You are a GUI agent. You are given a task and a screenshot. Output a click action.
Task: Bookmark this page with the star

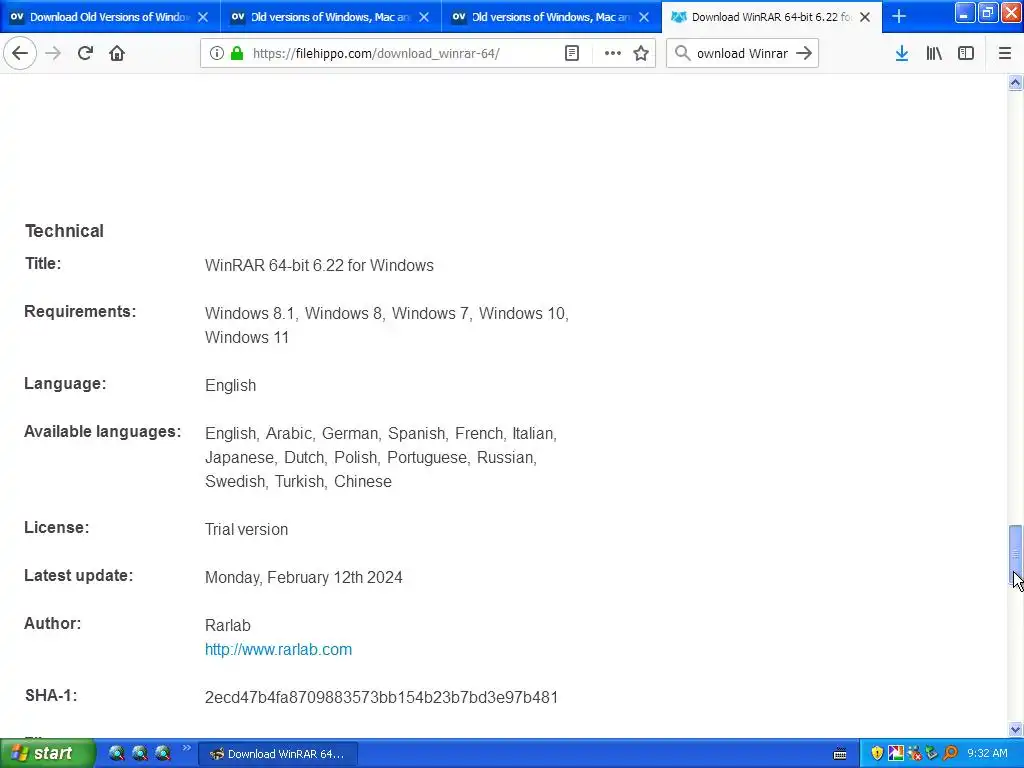(641, 54)
